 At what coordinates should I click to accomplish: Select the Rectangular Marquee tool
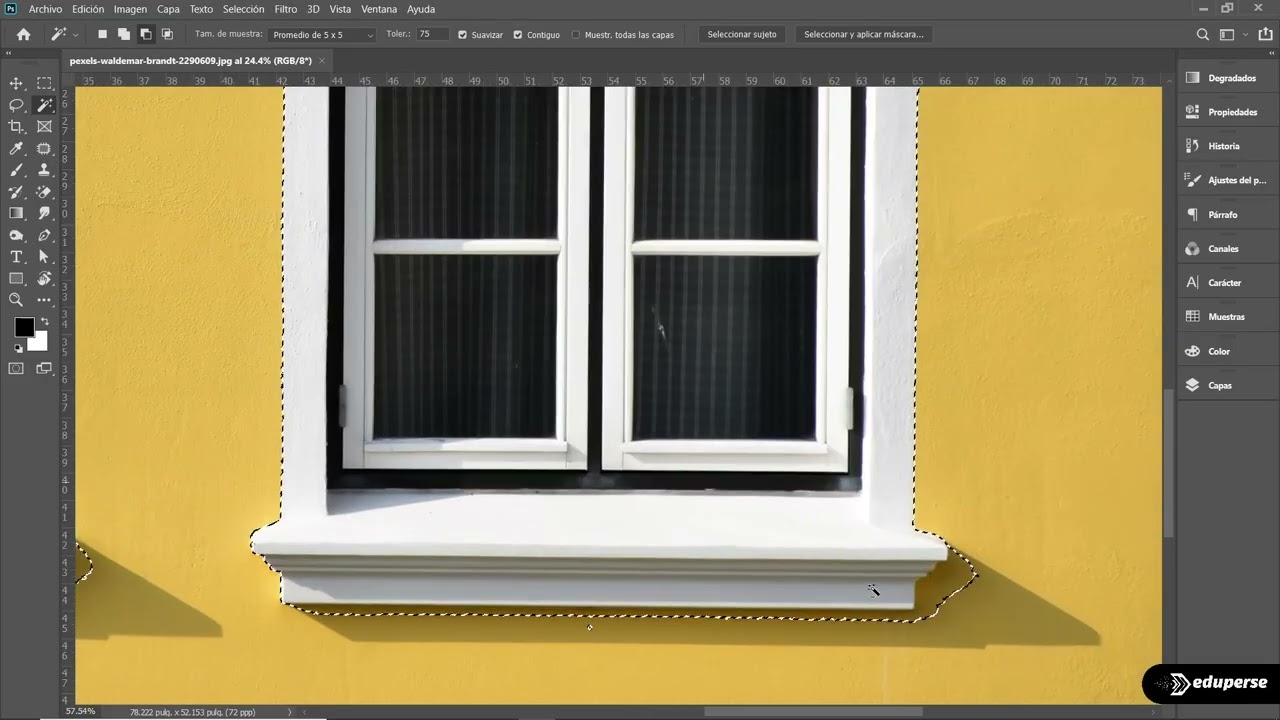click(x=44, y=83)
